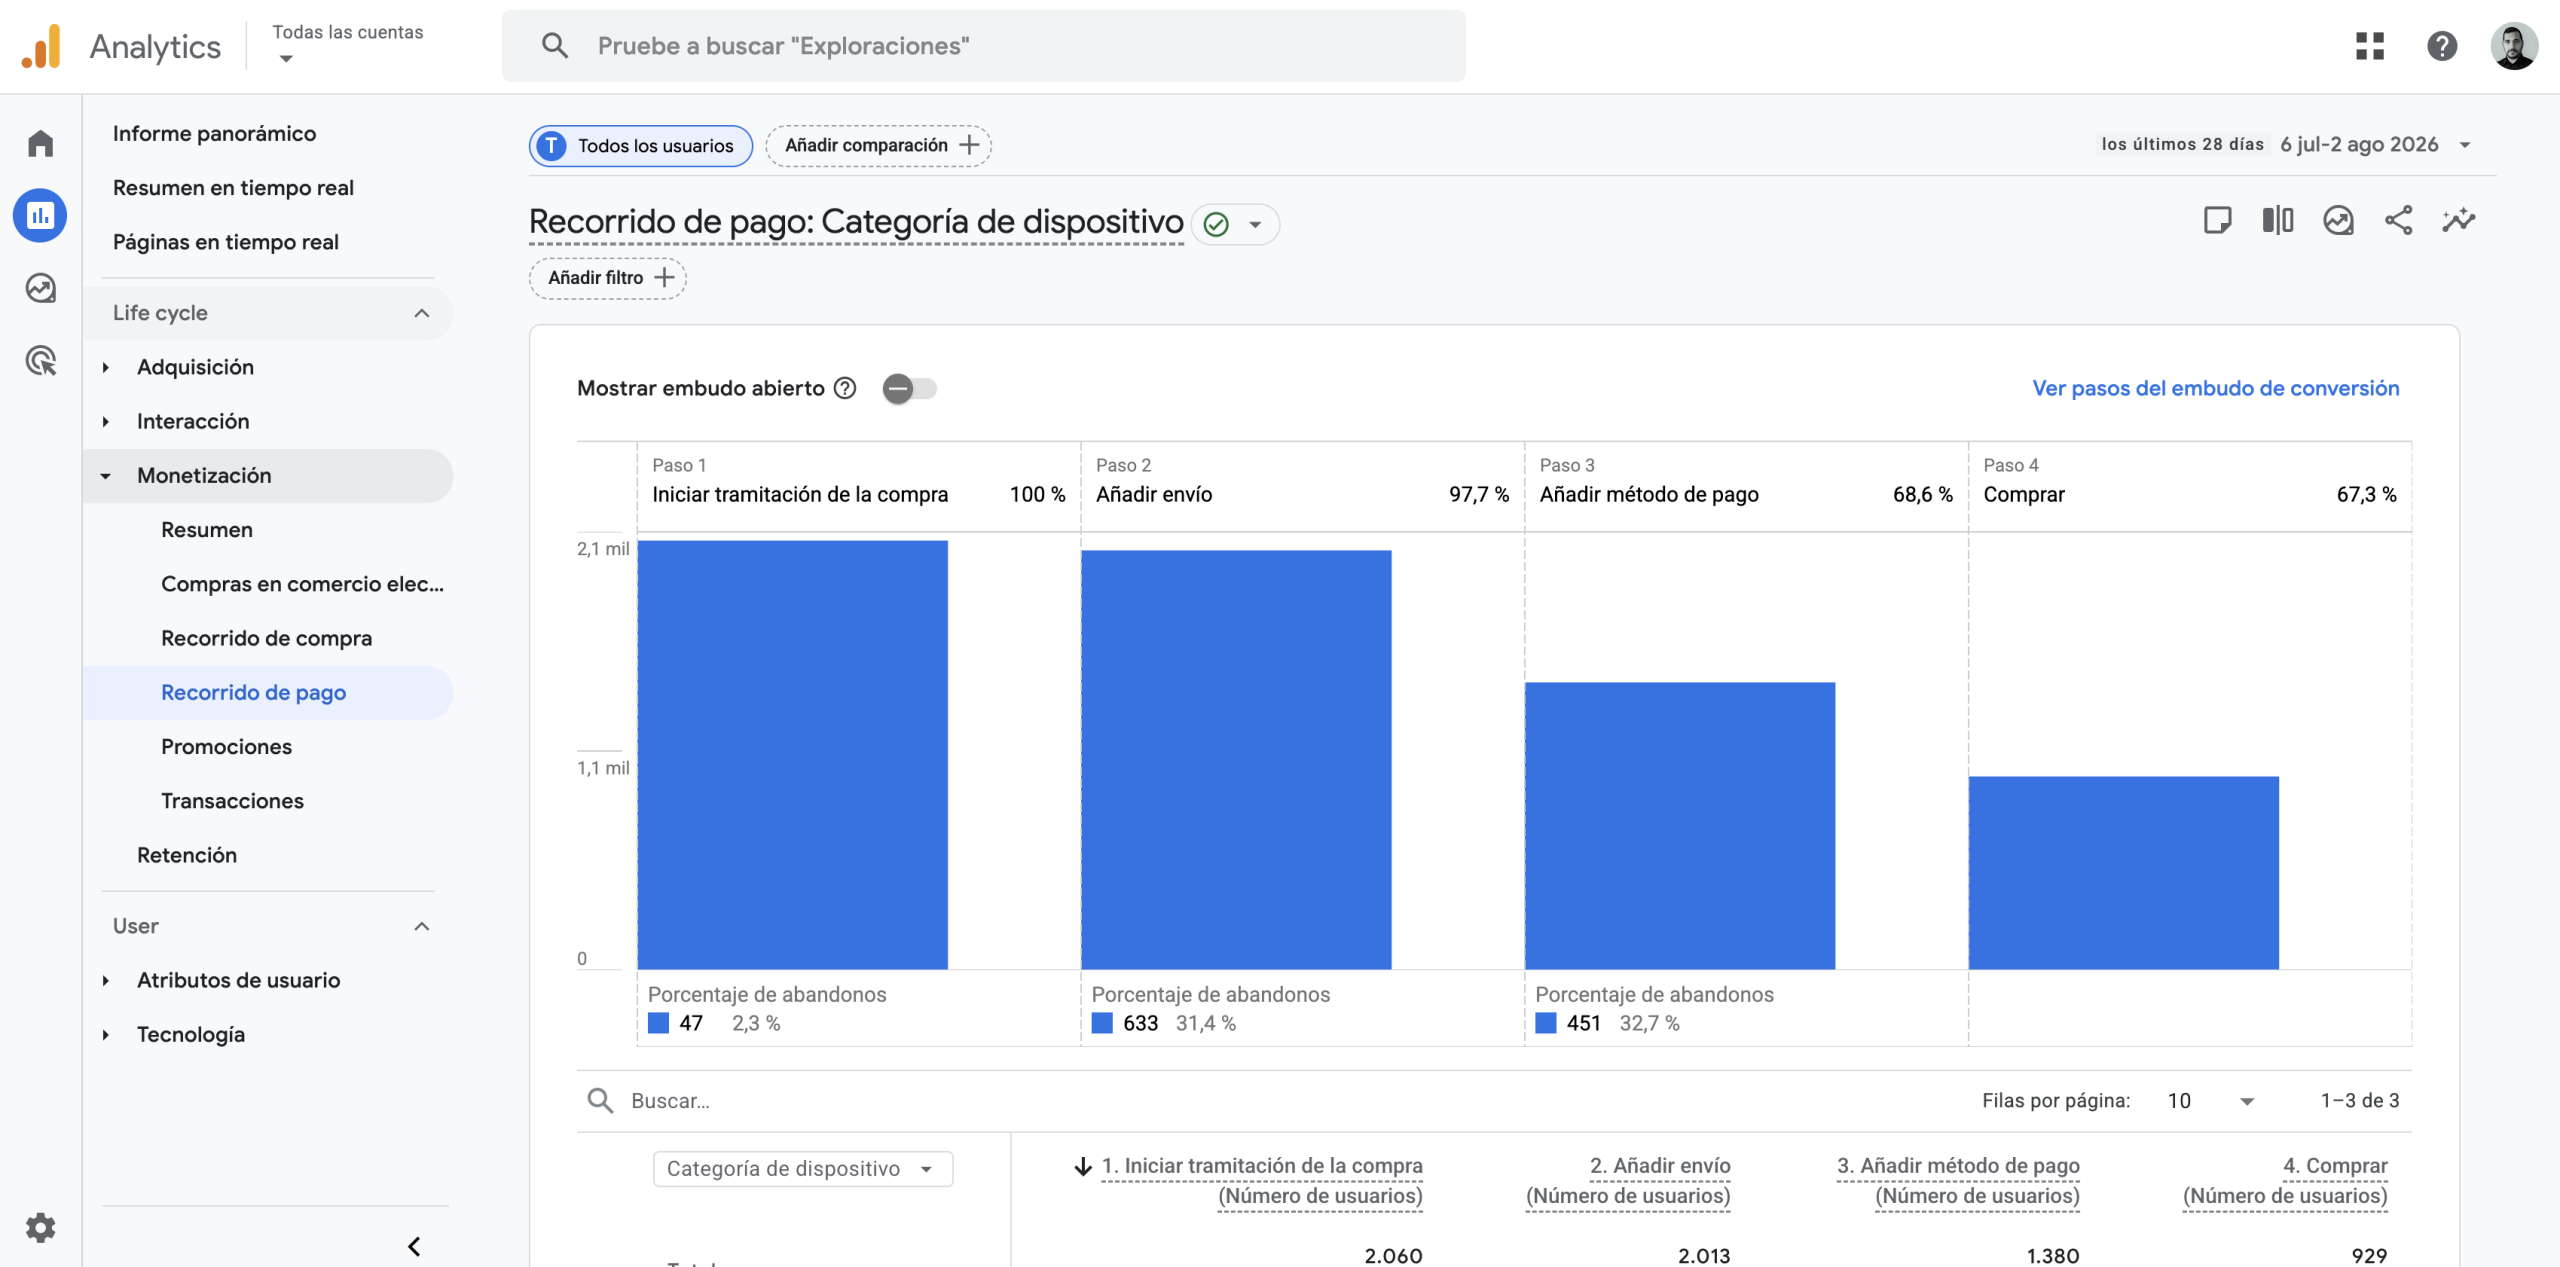
Task: Open Monetización Resumen report
Action: click(x=207, y=530)
